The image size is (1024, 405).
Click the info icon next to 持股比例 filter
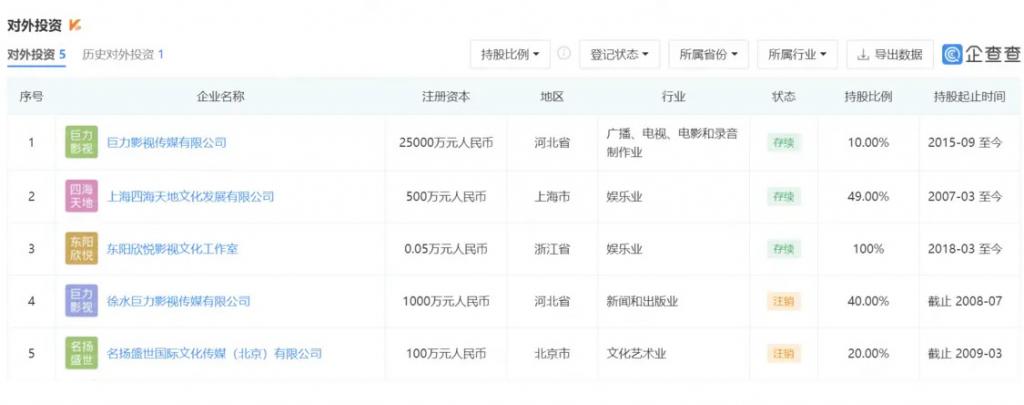pos(564,53)
